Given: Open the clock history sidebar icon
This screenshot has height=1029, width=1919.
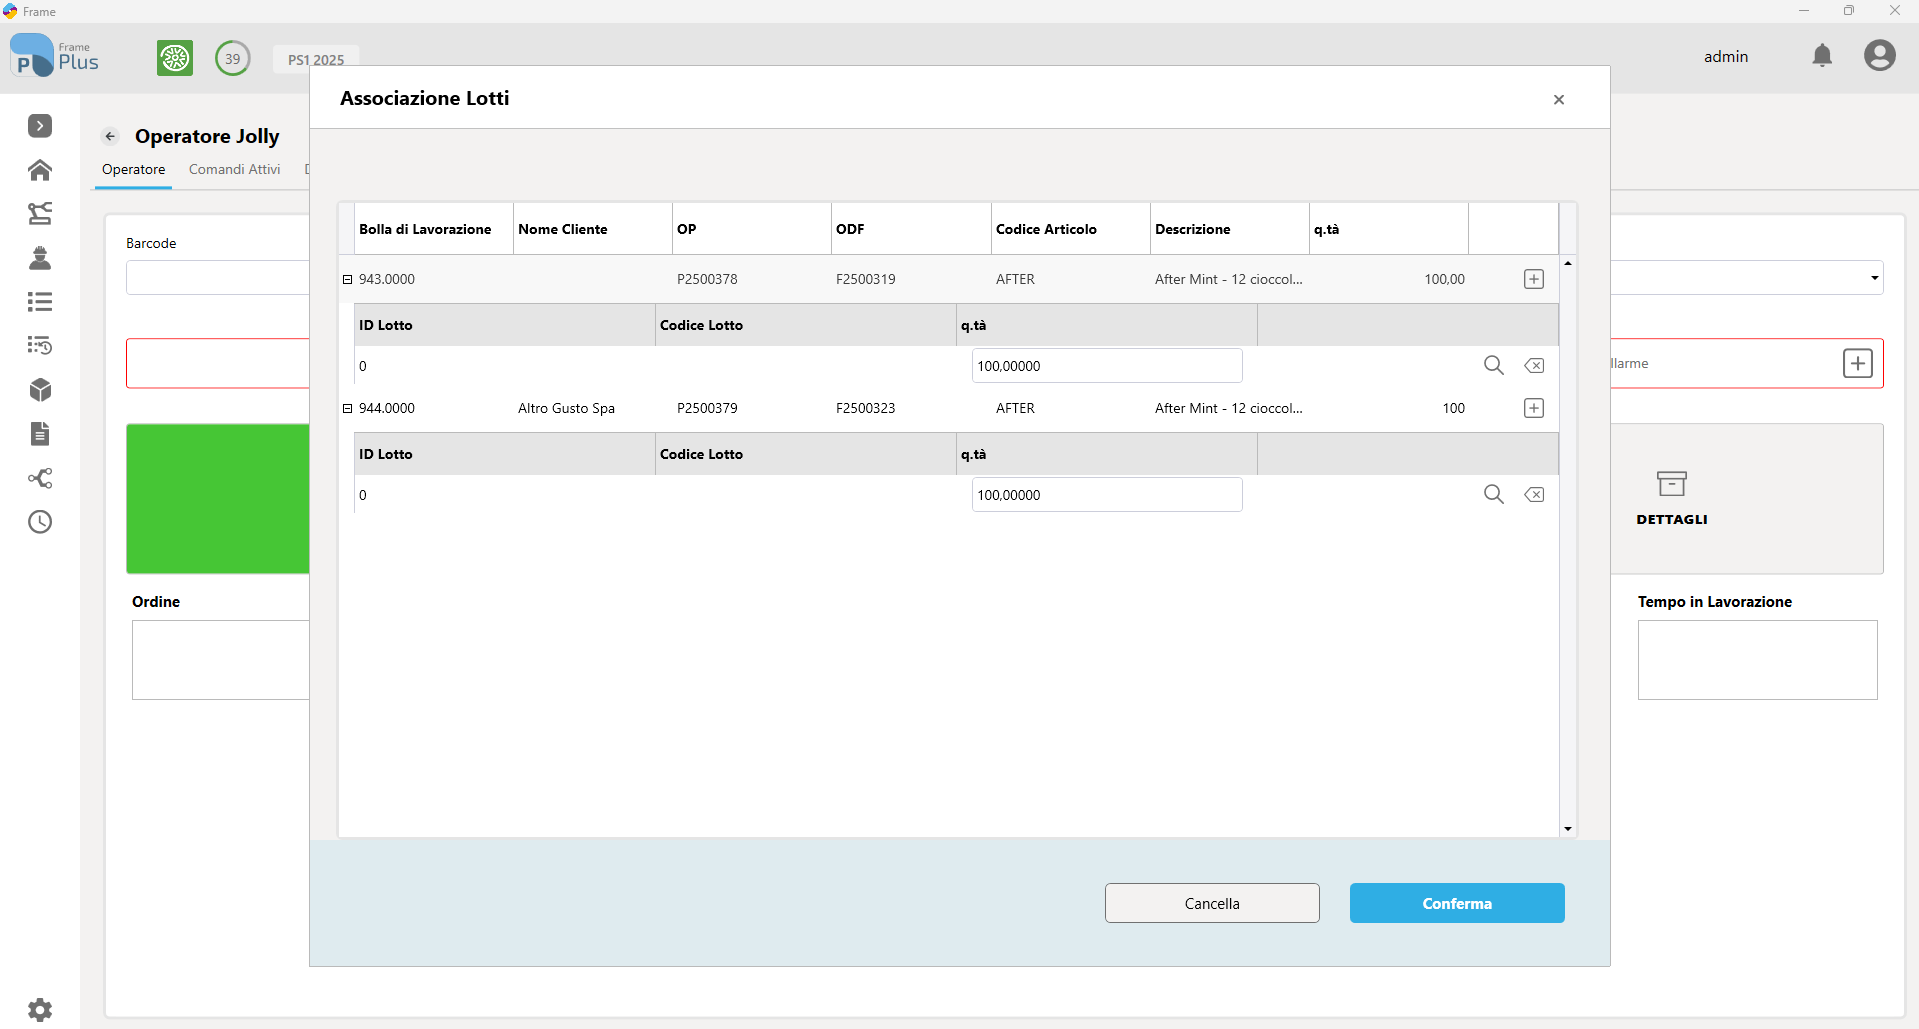Looking at the screenshot, I should point(40,522).
